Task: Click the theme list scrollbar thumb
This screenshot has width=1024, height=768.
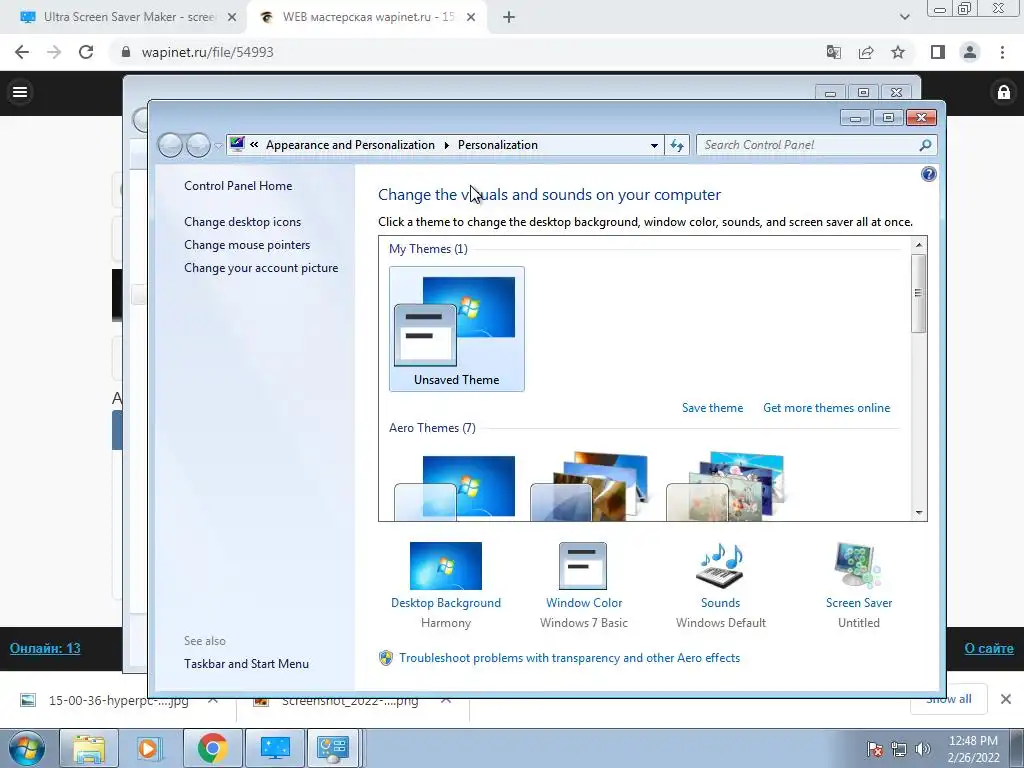Action: pyautogui.click(x=918, y=293)
